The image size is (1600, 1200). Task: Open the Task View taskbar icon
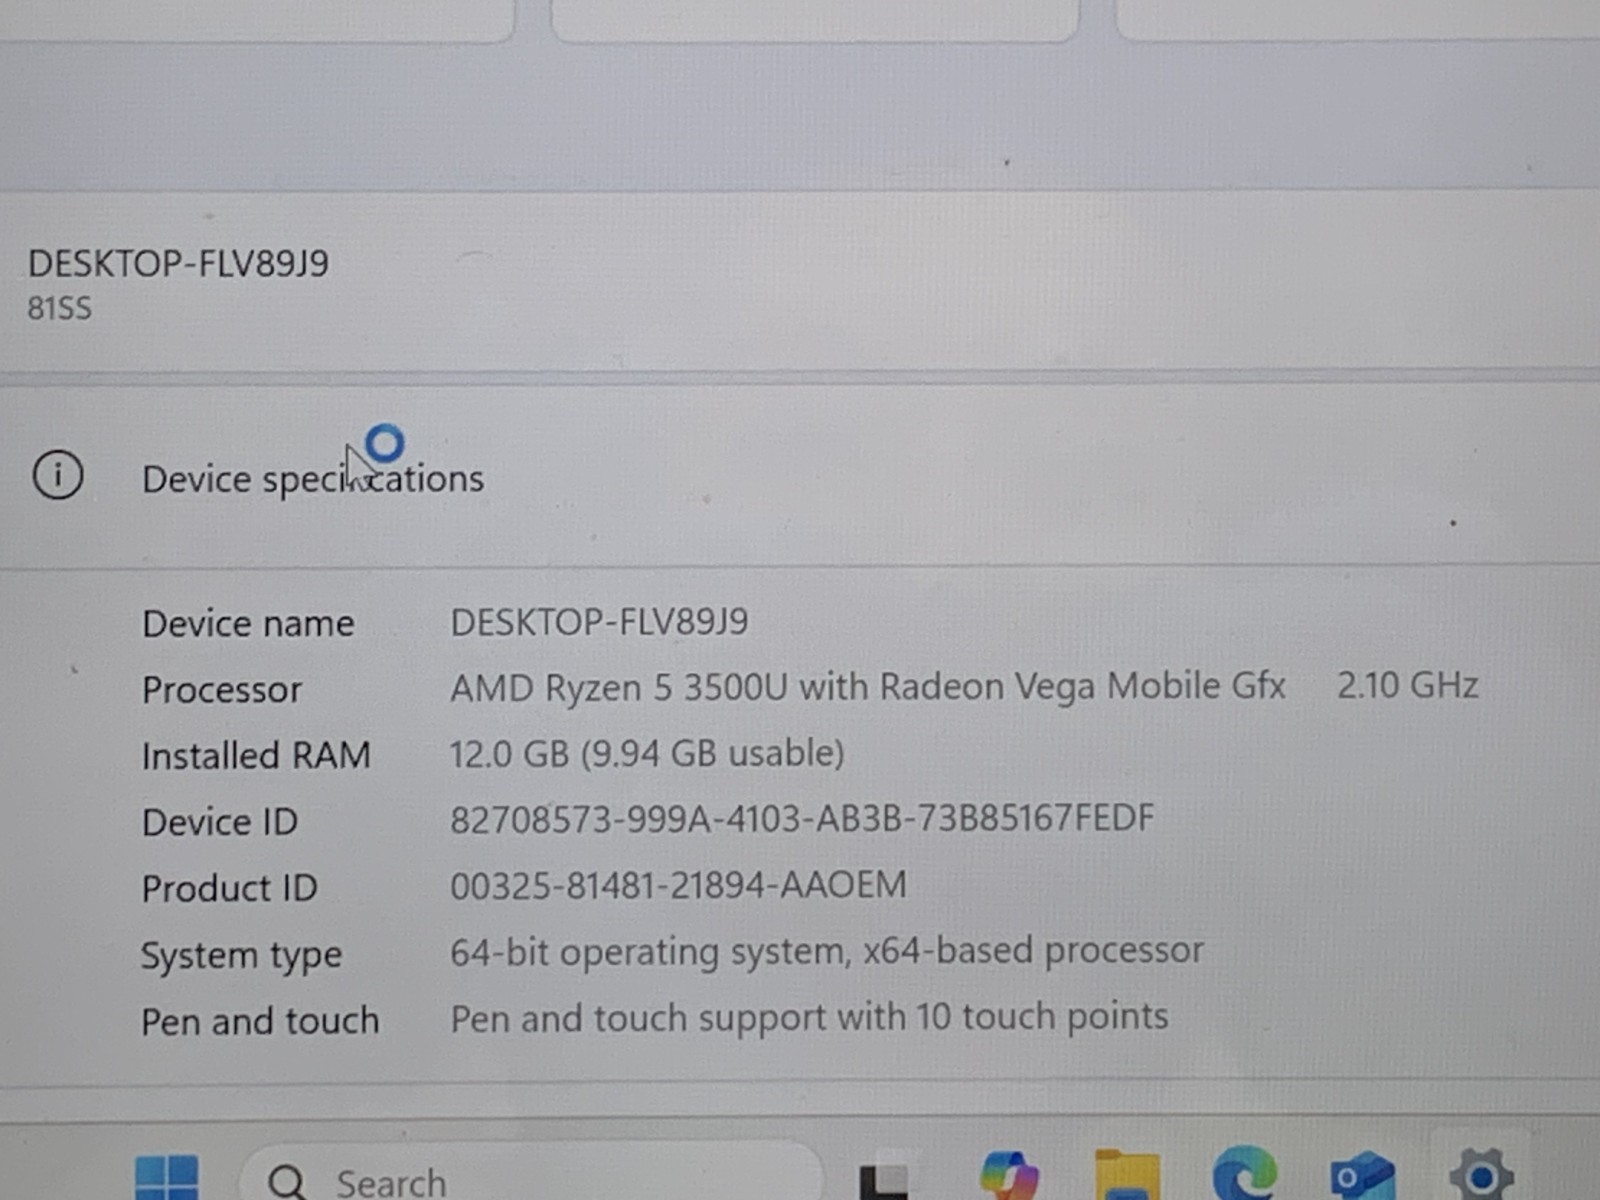click(x=884, y=1182)
